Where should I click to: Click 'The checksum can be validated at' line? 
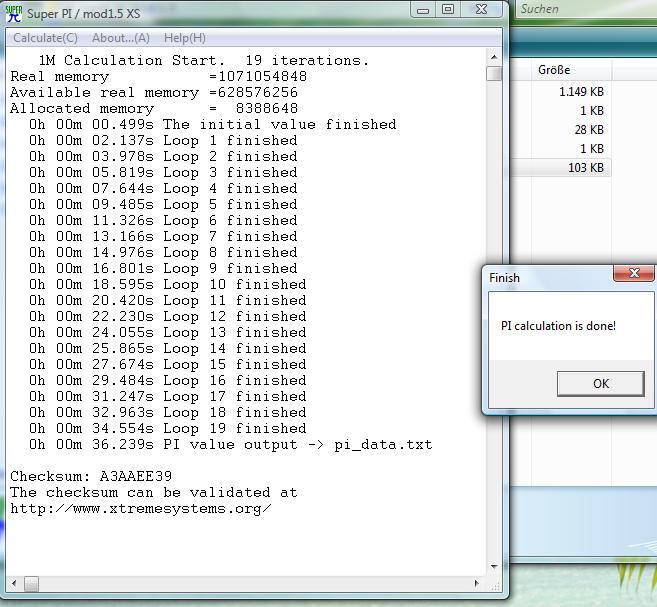coord(154,493)
